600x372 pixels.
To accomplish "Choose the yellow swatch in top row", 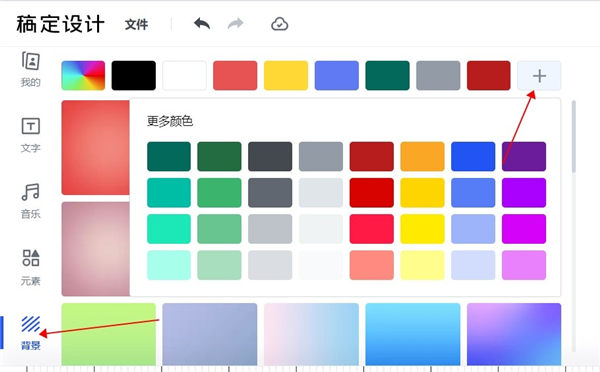I will pyautogui.click(x=286, y=75).
